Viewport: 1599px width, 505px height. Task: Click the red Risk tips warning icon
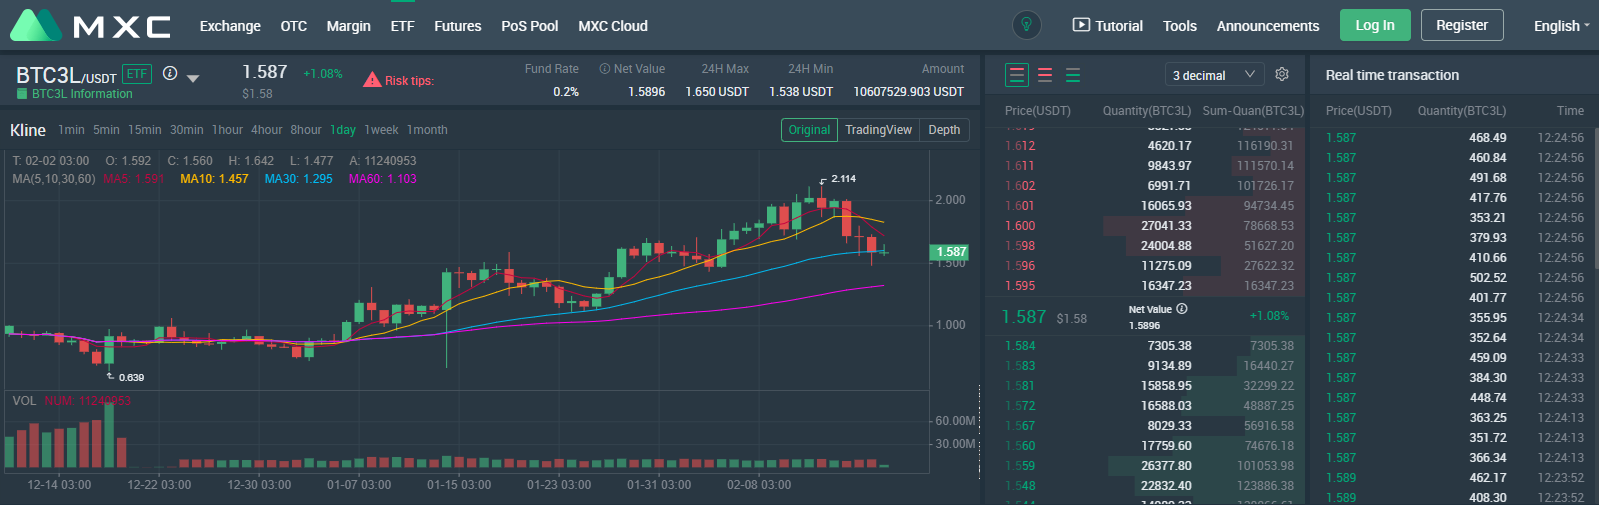[372, 80]
